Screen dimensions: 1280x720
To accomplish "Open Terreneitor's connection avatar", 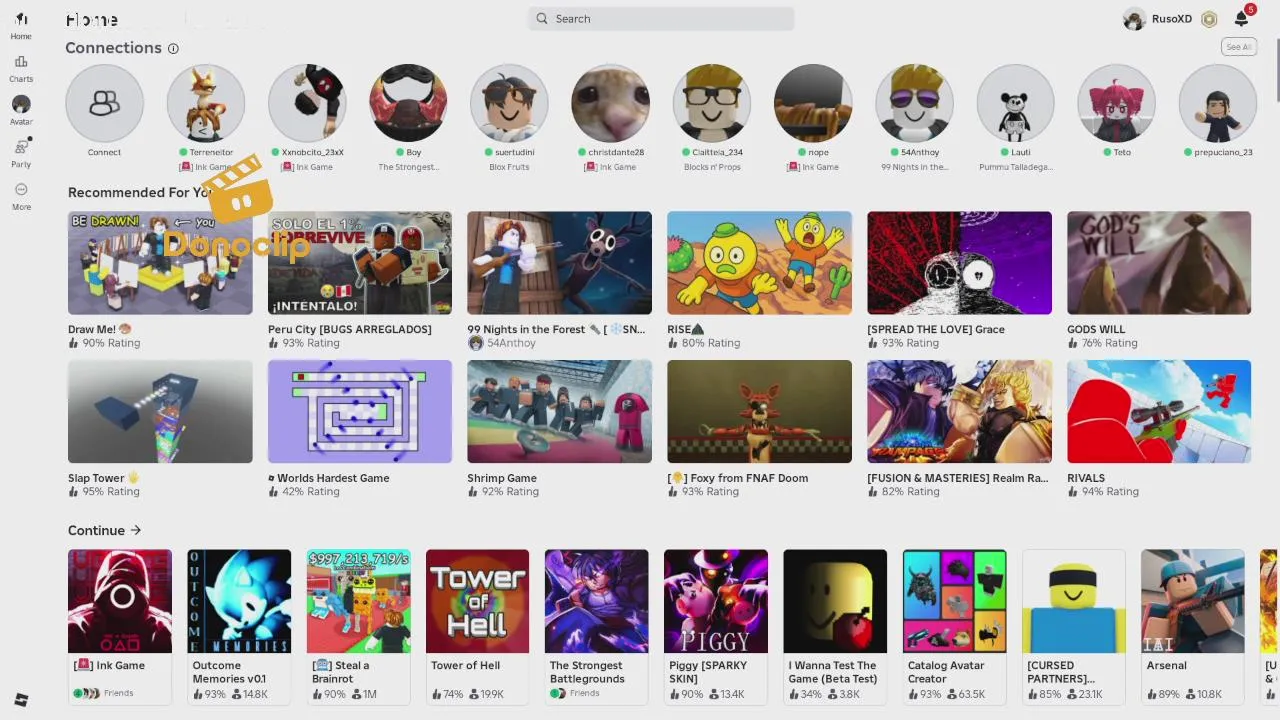I will 205,103.
